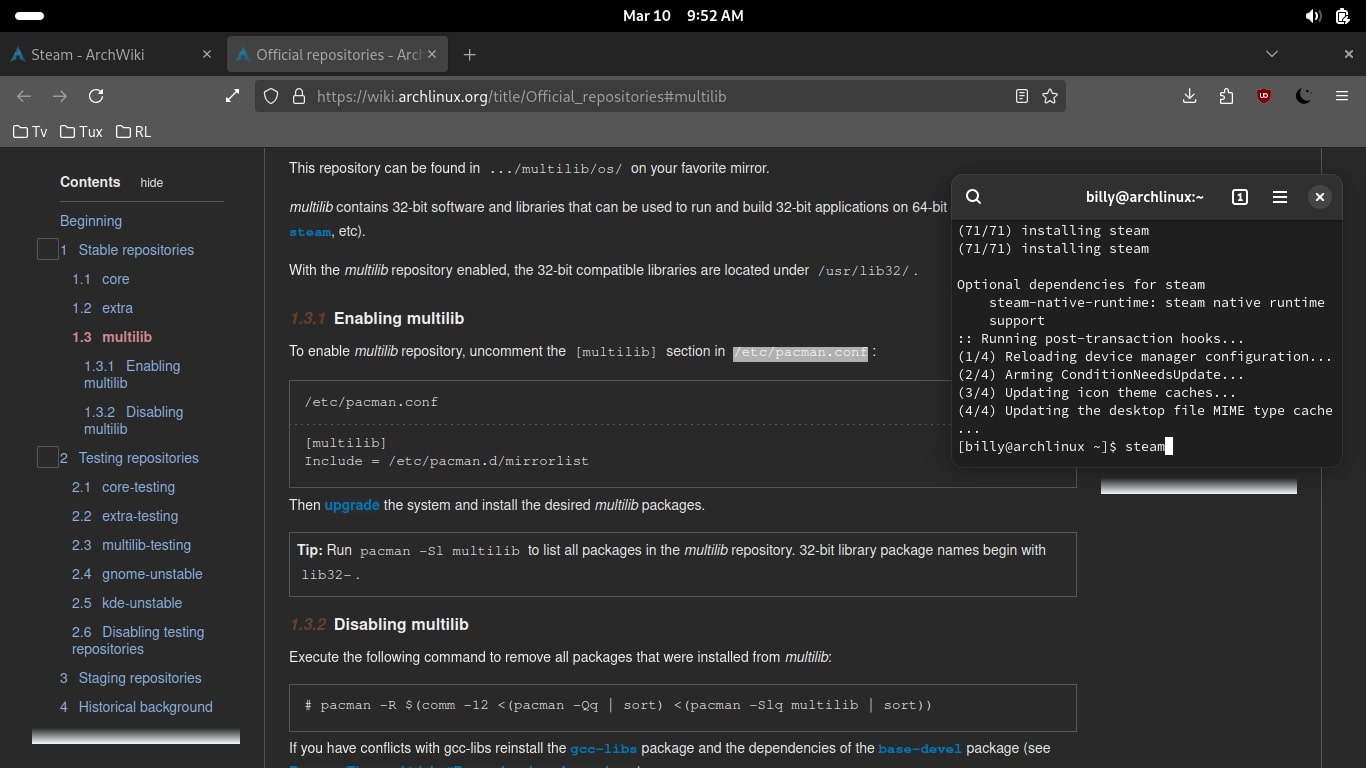Open a new browser tab
The height and width of the screenshot is (768, 1366).
(470, 54)
